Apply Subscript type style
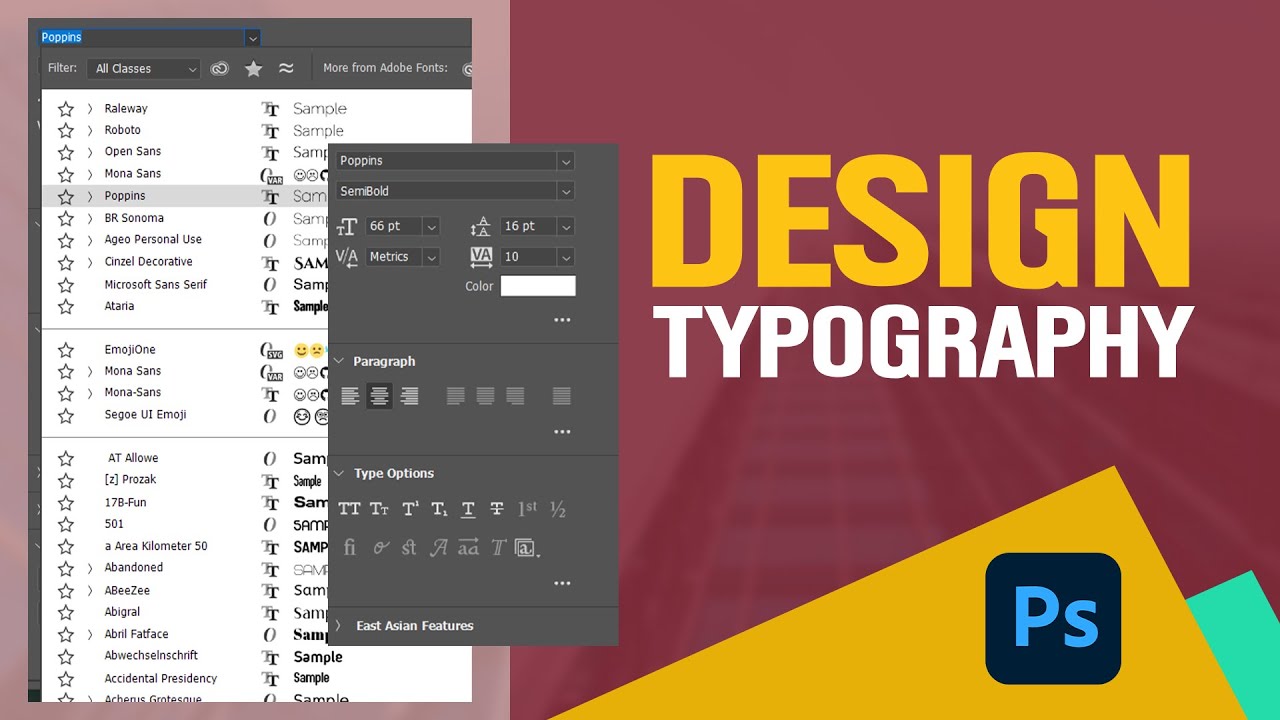Screen dimensions: 1280x720 click(x=439, y=509)
